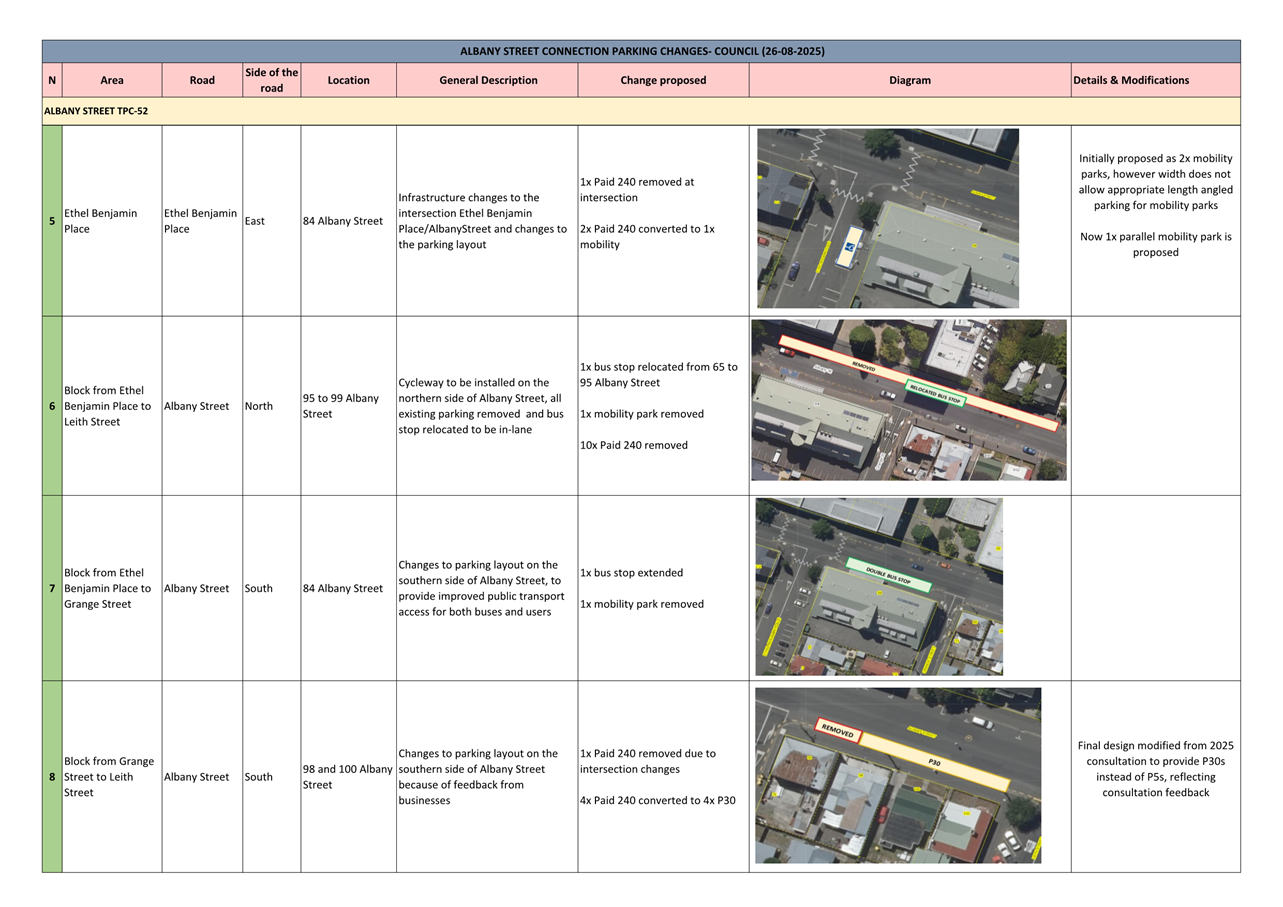Screen dimensions: 1283x907
Task: Click the mobility park symbol in row 5 diagram
Action: pyautogui.click(x=850, y=245)
